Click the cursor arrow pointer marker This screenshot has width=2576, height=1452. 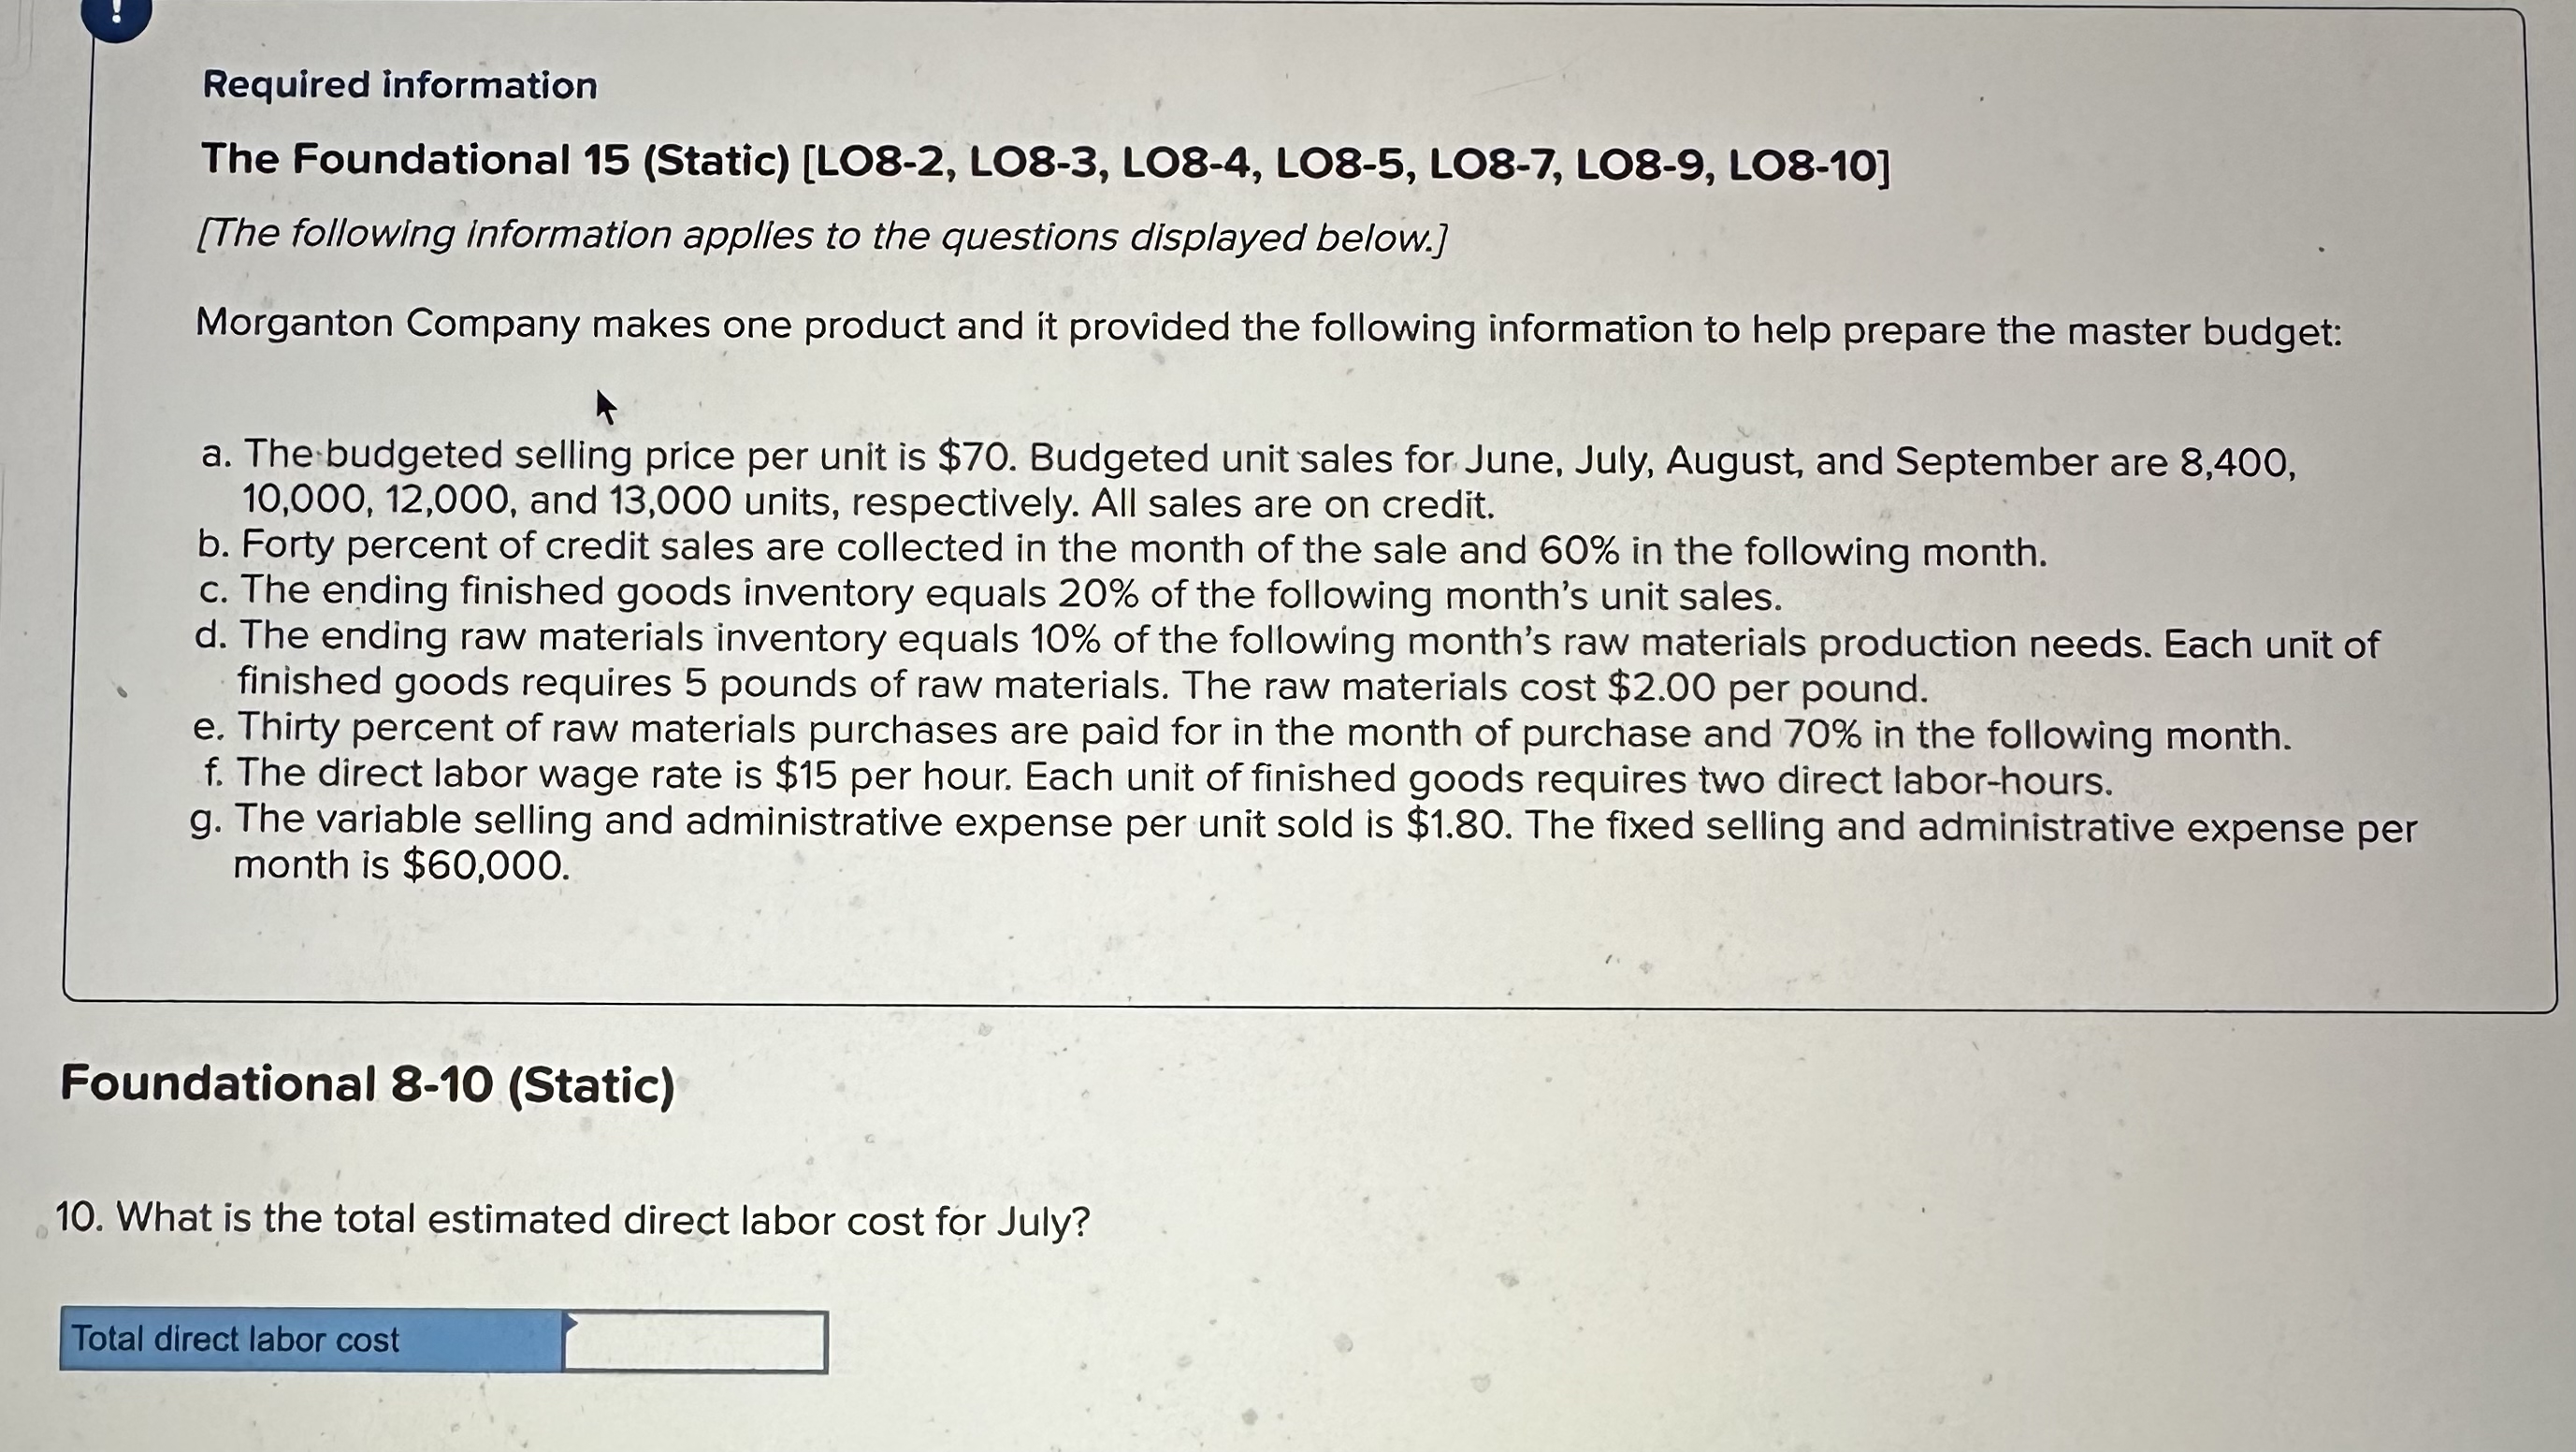(x=606, y=406)
